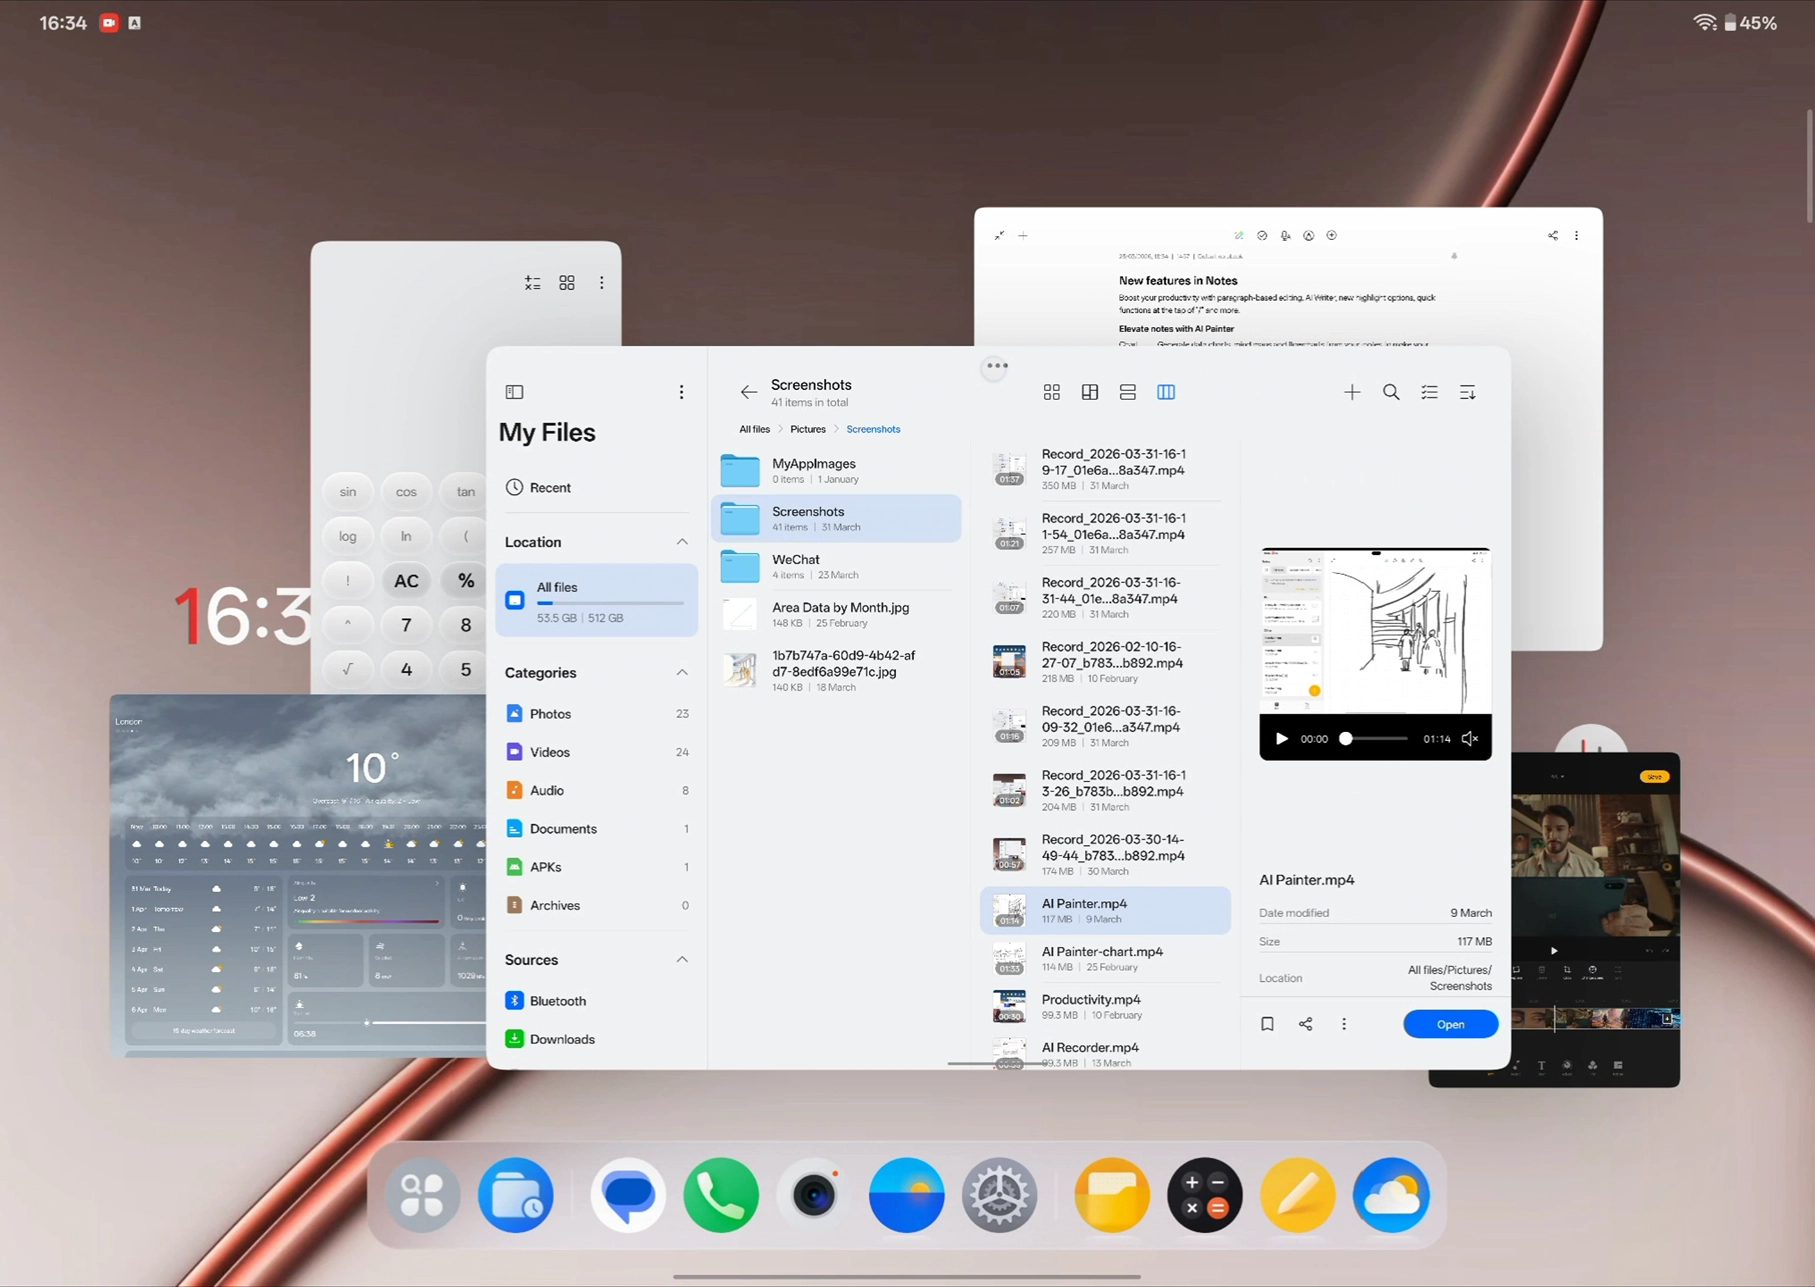This screenshot has height=1287, width=1815.
Task: Open the three-dot window handle atop My Files
Action: [996, 366]
